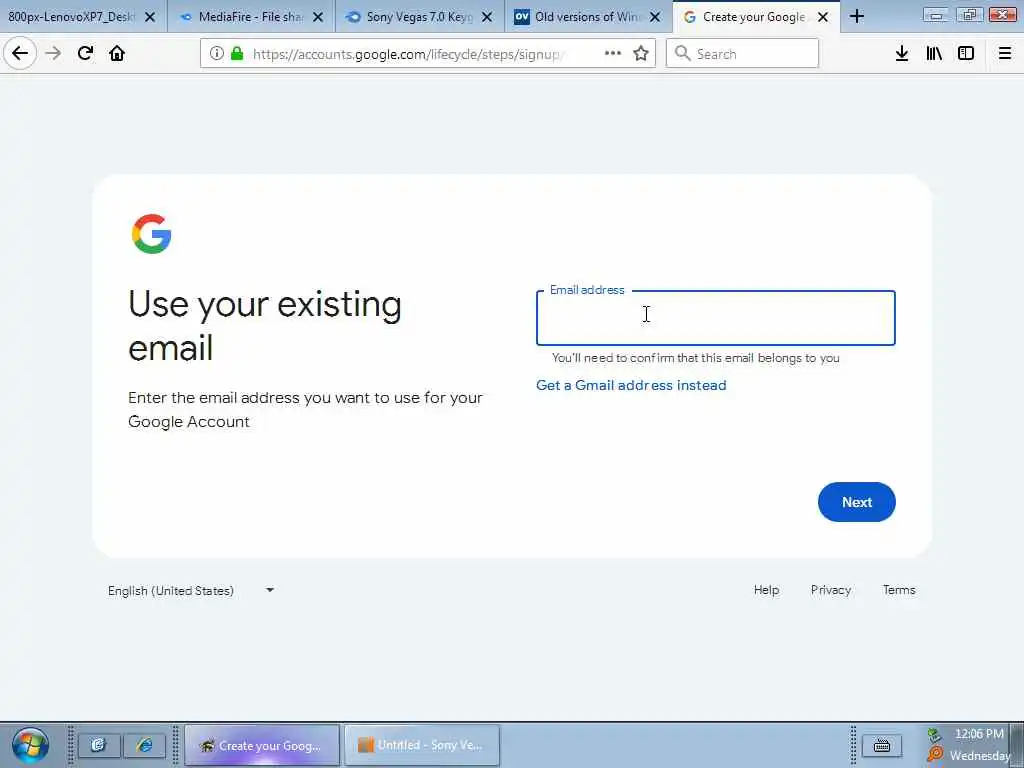Click the Google logo
Screen dimensions: 1024x768
tap(152, 234)
